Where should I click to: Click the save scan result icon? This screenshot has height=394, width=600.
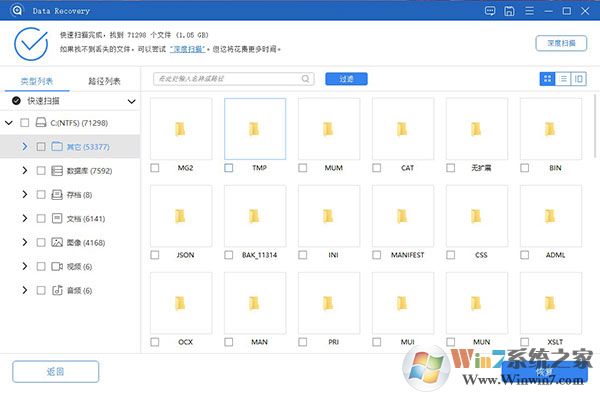tap(509, 11)
